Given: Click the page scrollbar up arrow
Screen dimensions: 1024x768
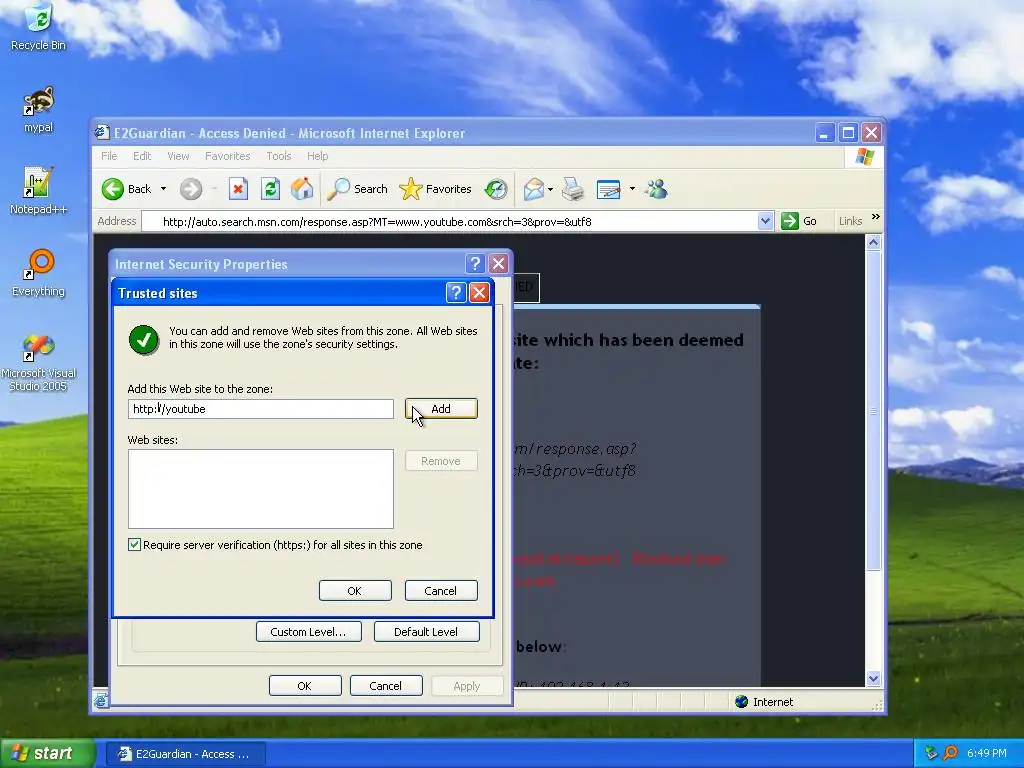Looking at the screenshot, I should (x=874, y=242).
